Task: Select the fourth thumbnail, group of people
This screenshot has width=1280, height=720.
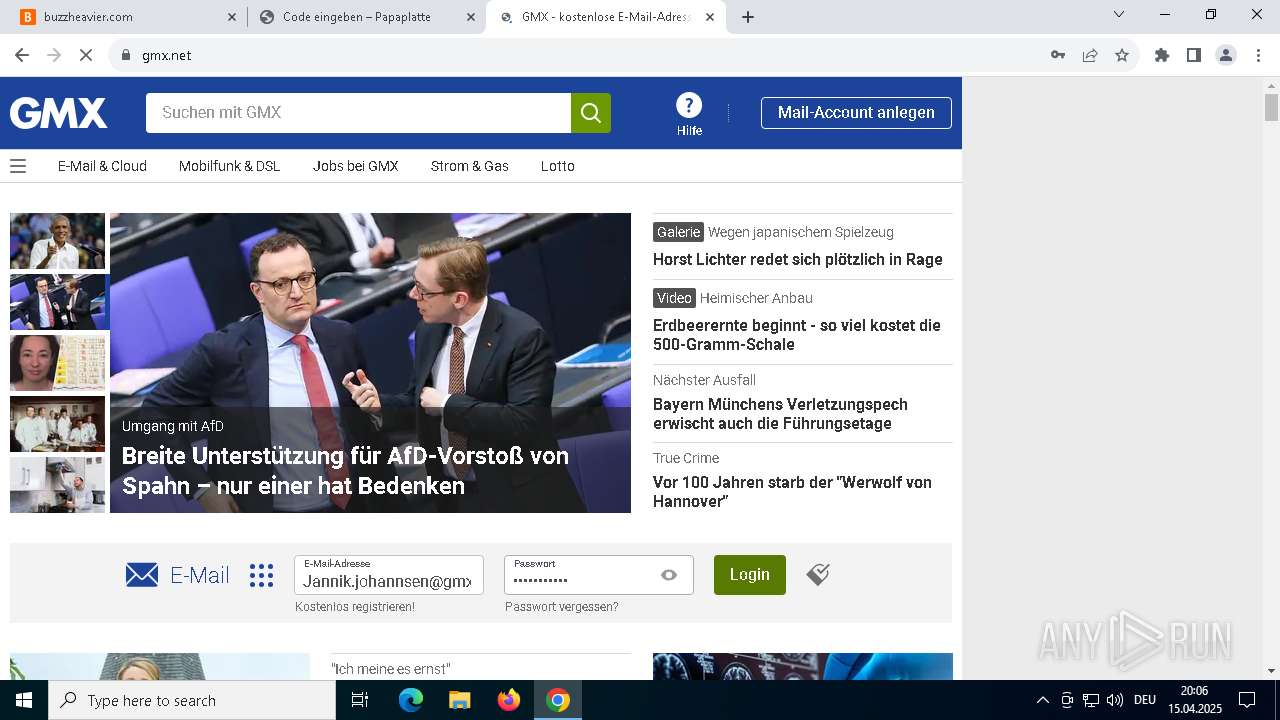Action: click(57, 424)
